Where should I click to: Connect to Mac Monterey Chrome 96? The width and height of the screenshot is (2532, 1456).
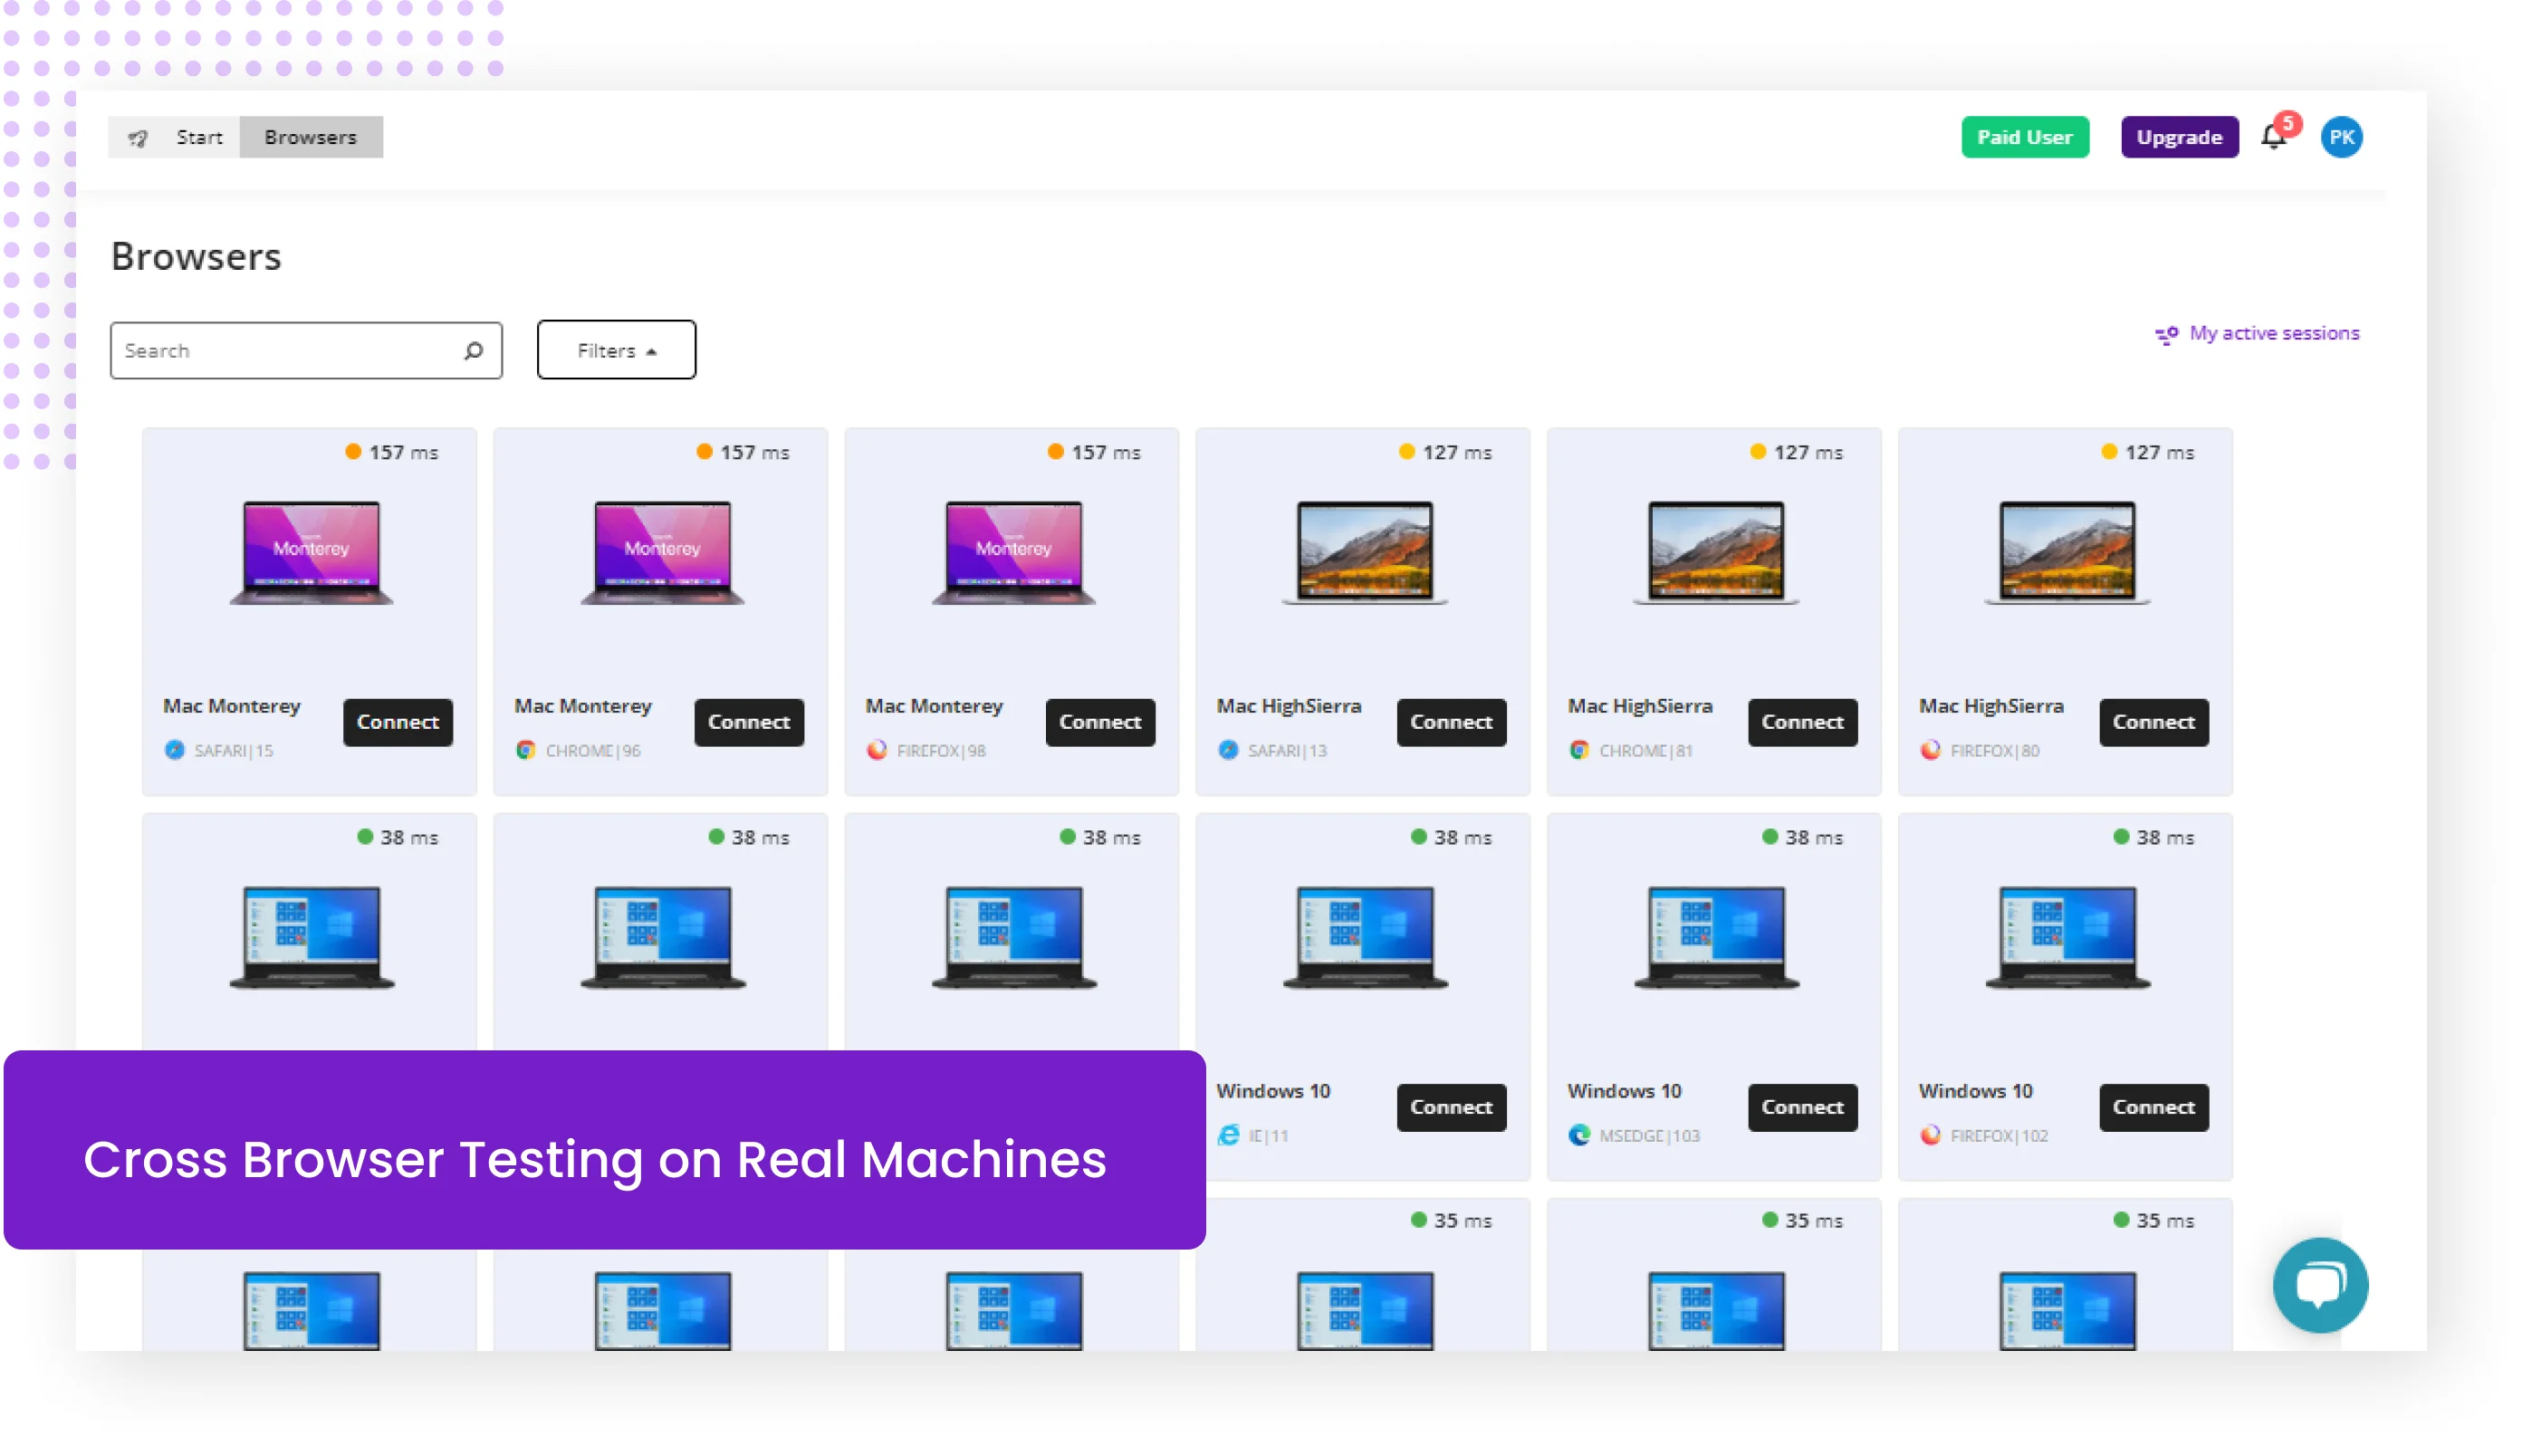(749, 722)
